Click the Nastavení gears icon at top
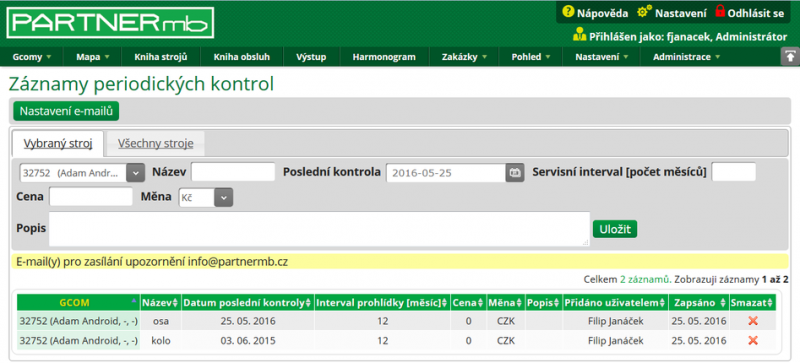The image size is (800, 363). coord(645,12)
